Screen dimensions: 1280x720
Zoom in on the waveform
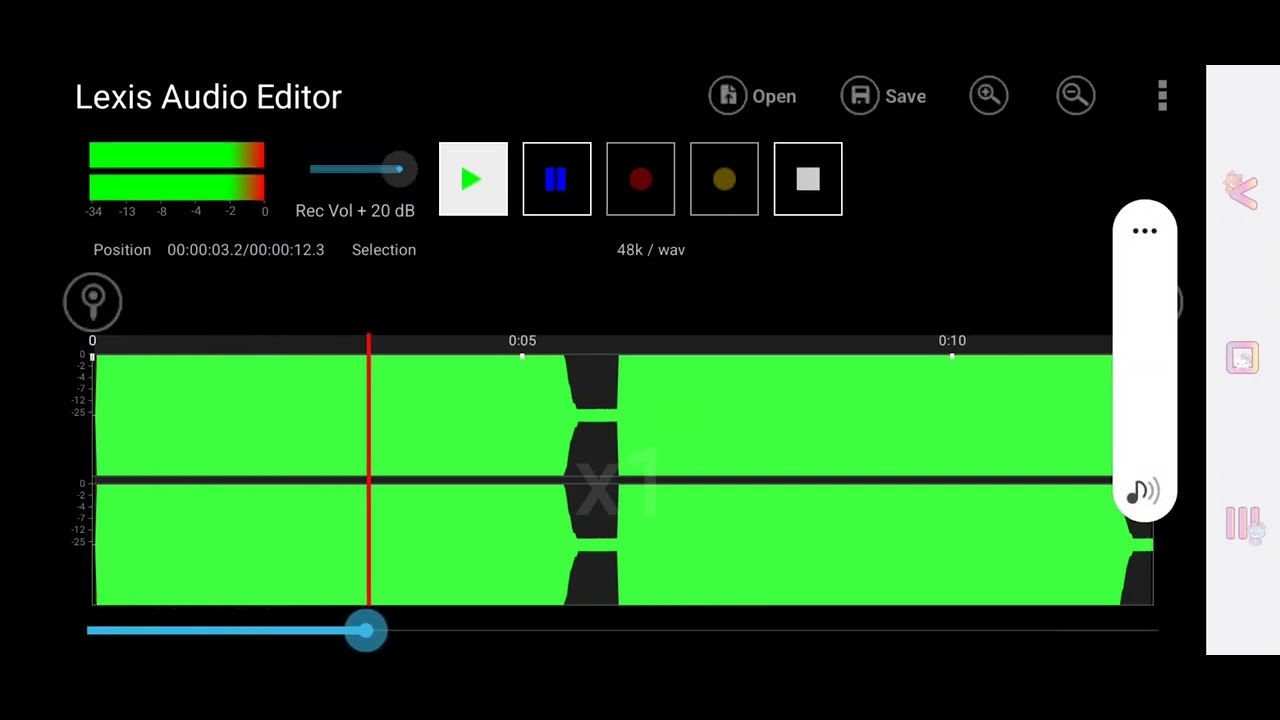click(x=989, y=96)
